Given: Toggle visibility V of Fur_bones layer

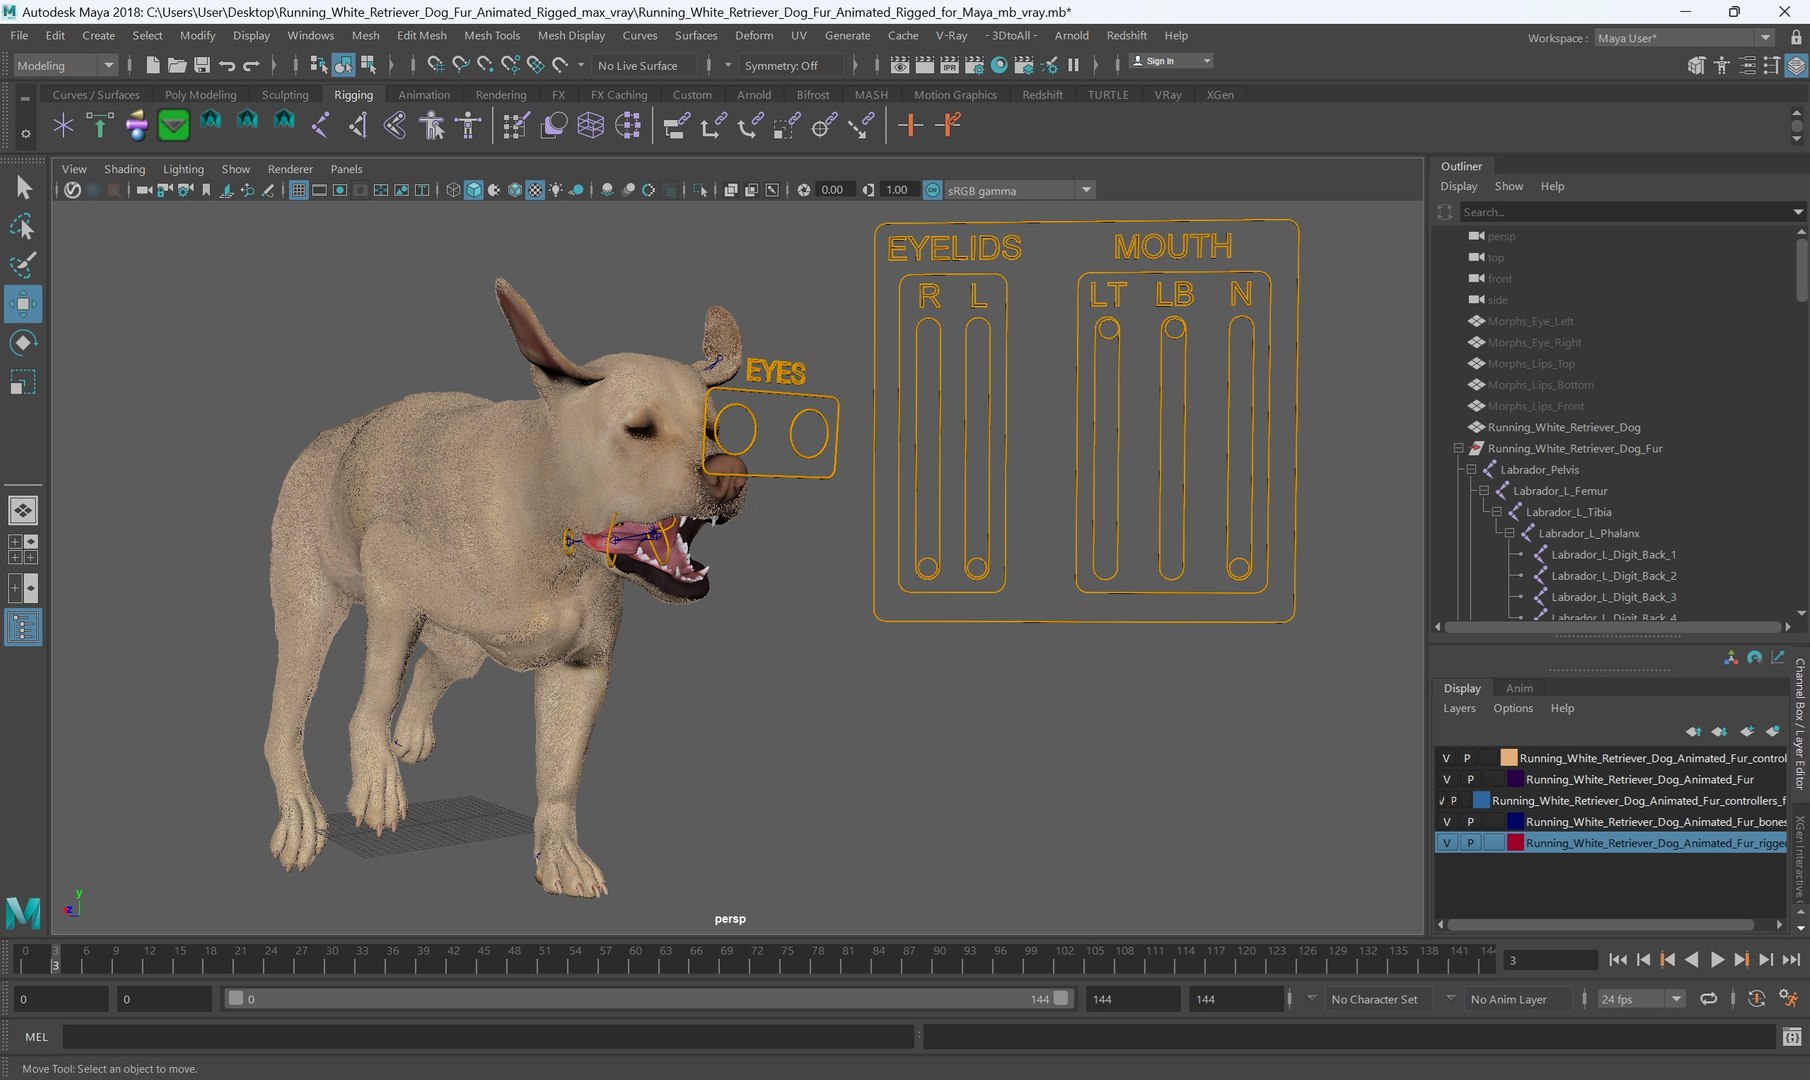Looking at the screenshot, I should pyautogui.click(x=1446, y=822).
